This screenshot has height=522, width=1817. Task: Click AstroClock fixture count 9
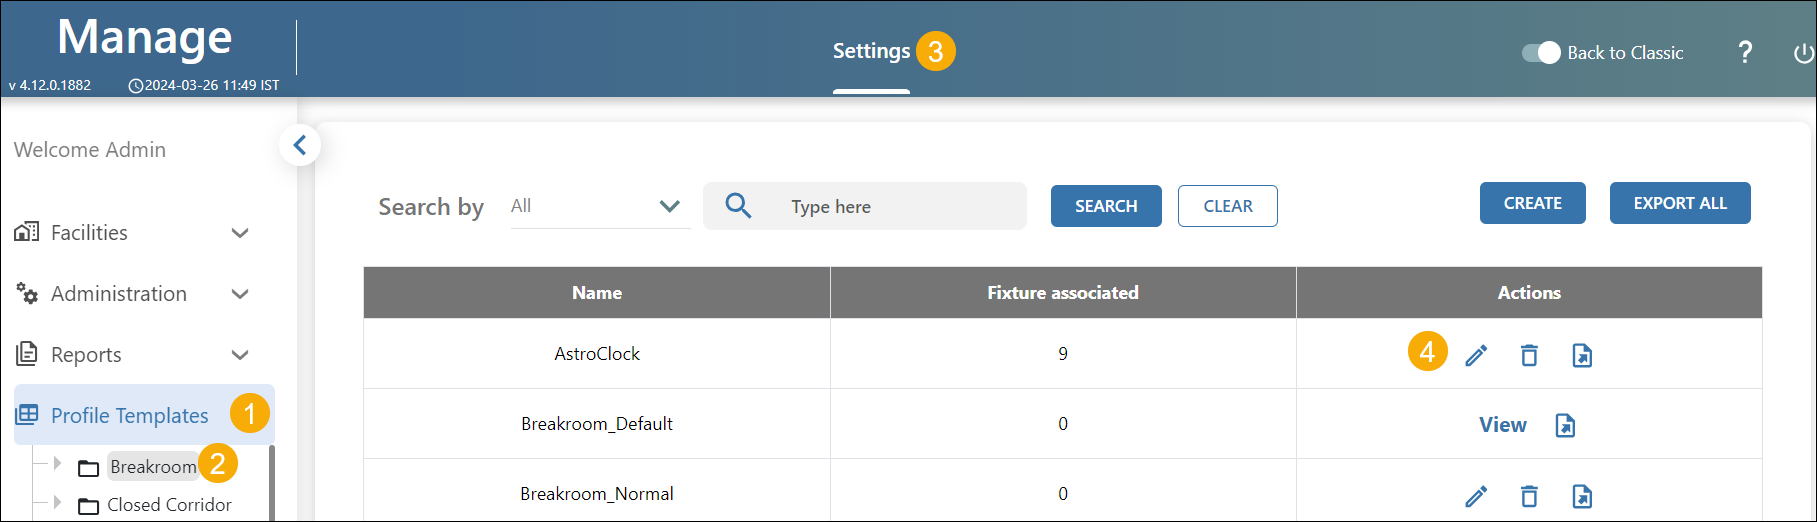coord(1063,353)
